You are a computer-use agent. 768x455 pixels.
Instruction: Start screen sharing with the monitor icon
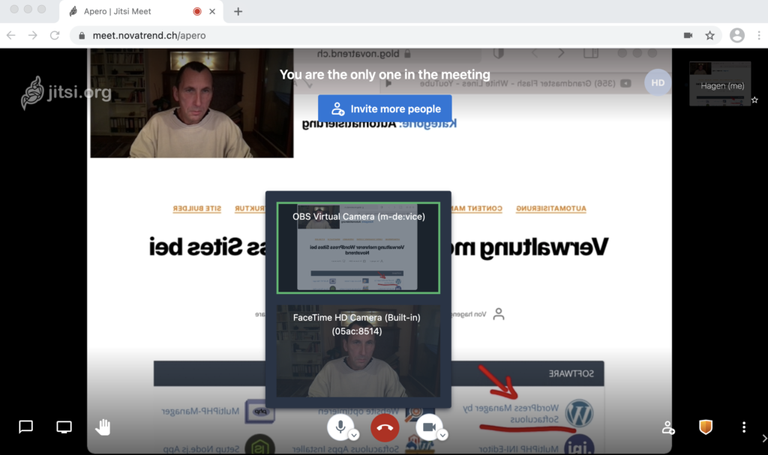(x=64, y=427)
